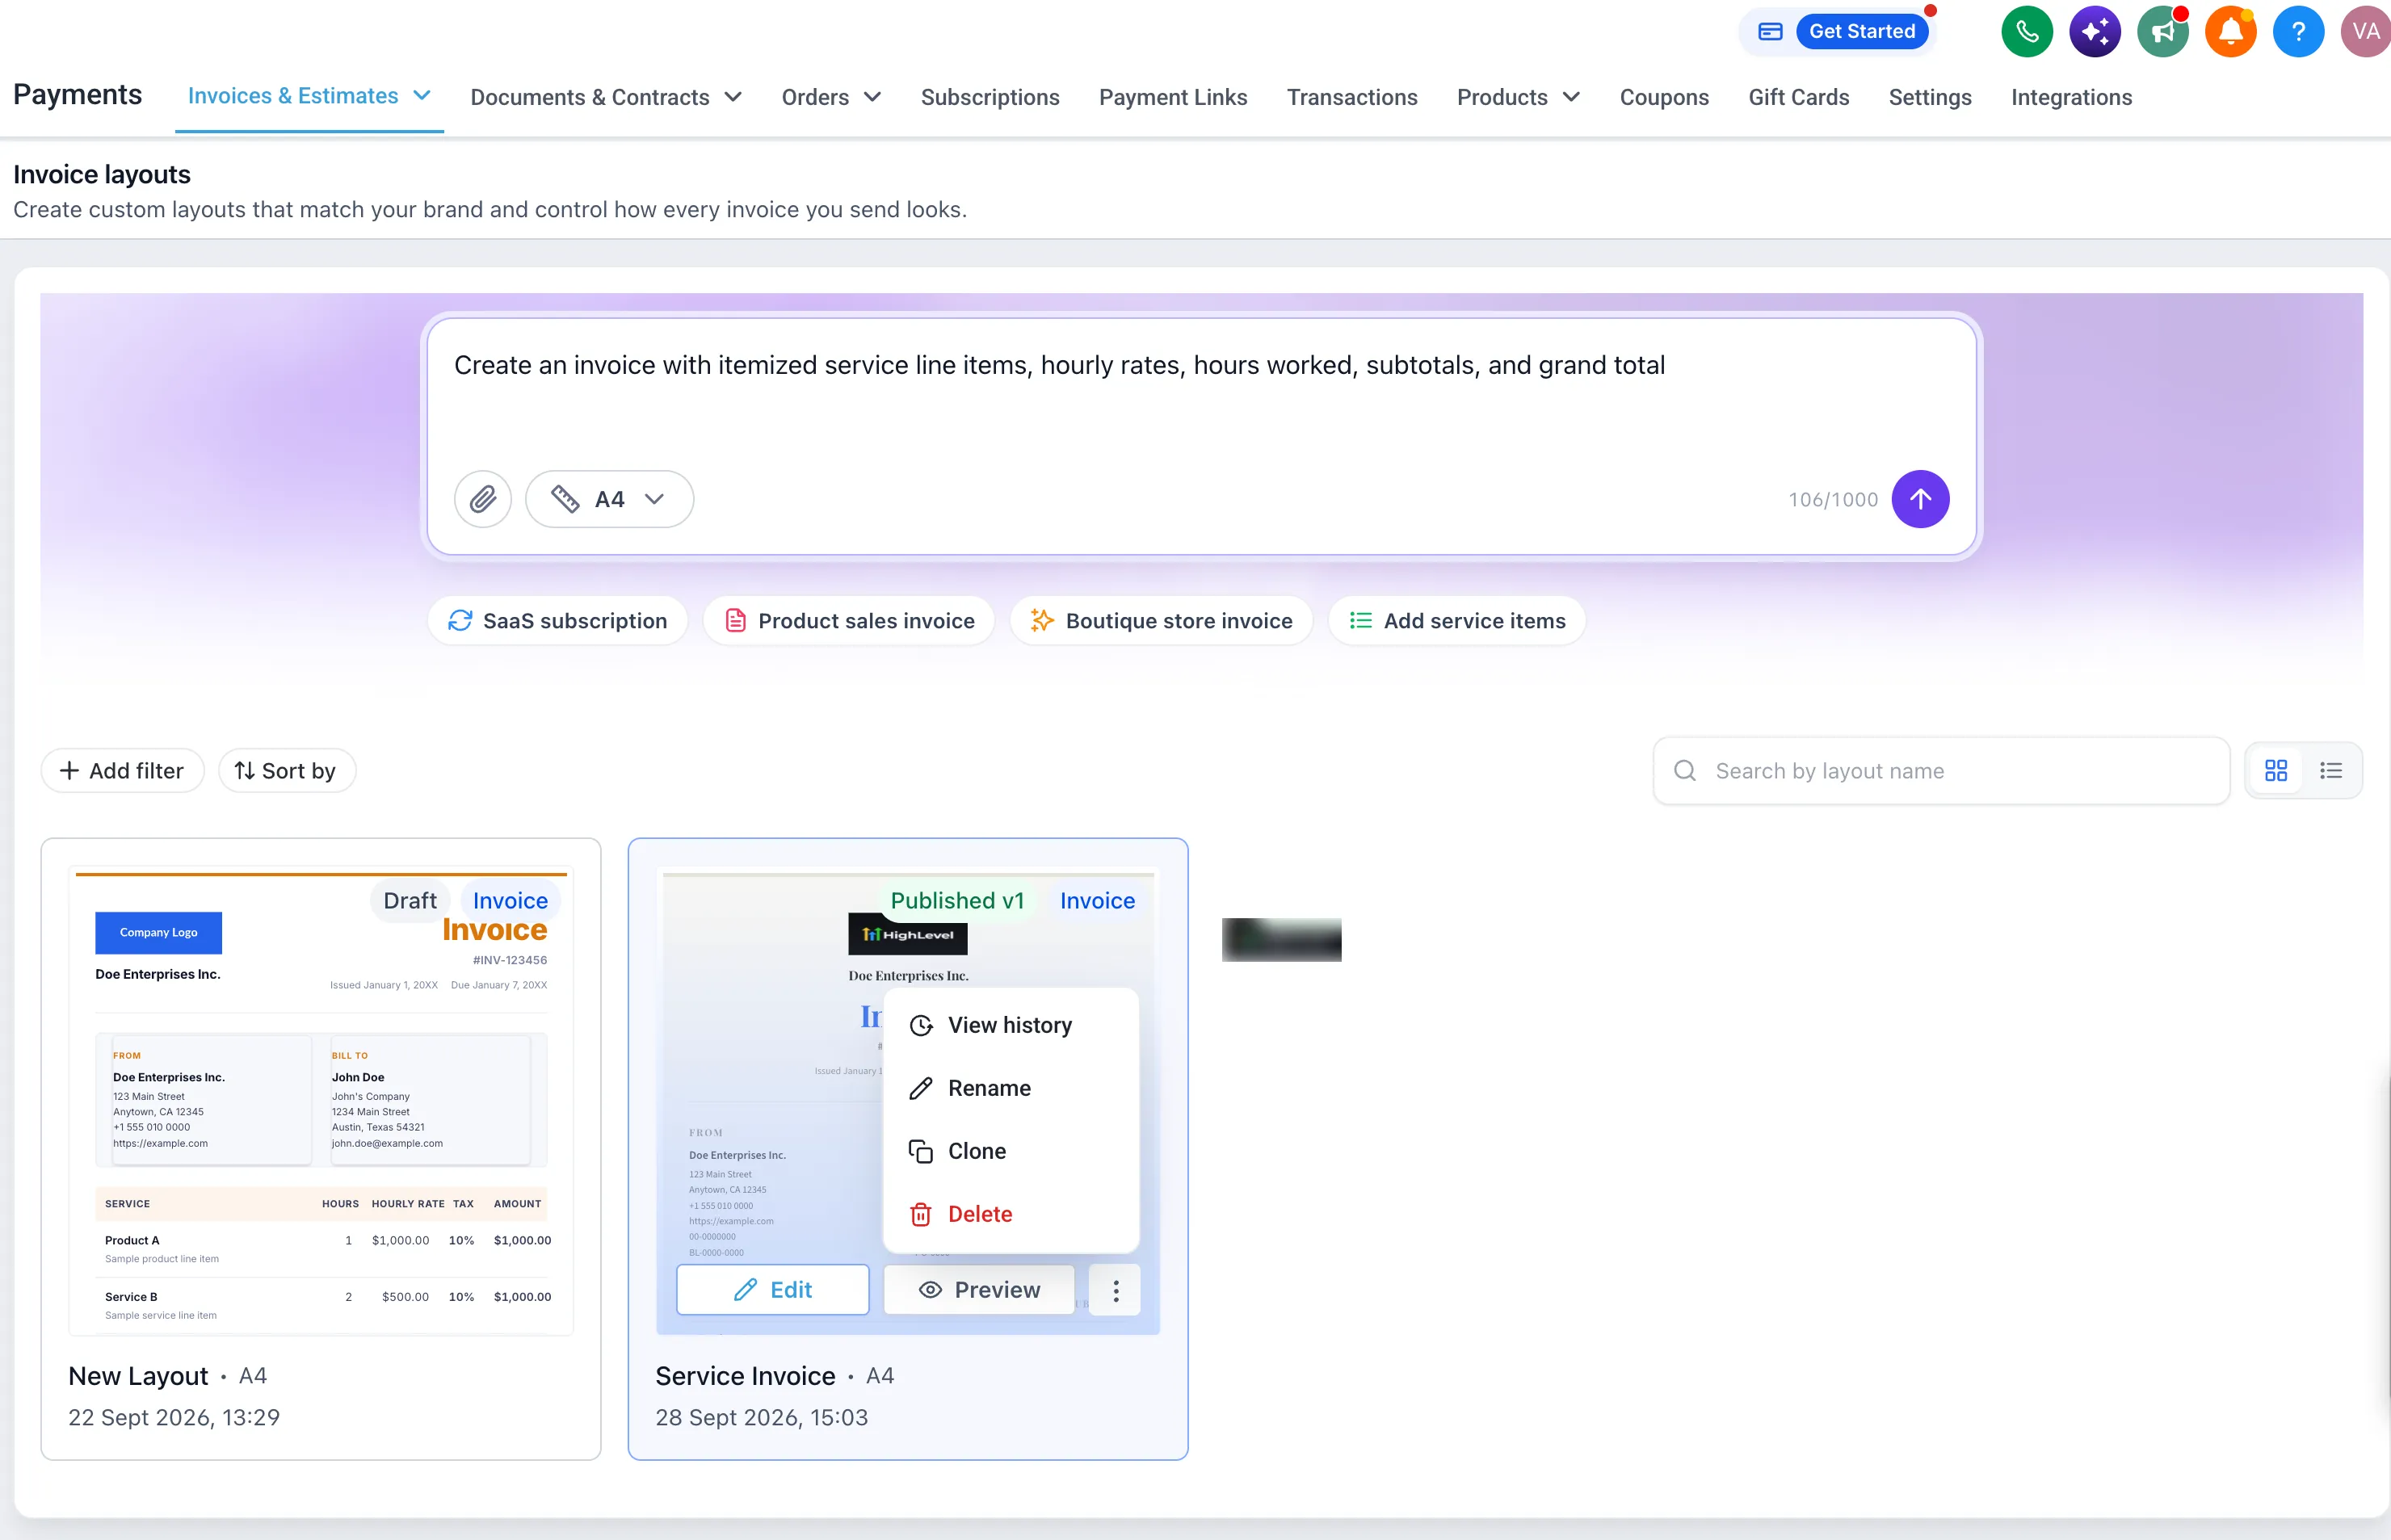Viewport: 2391px width, 1540px height.
Task: Open the Gift Cards tab
Action: click(1798, 97)
